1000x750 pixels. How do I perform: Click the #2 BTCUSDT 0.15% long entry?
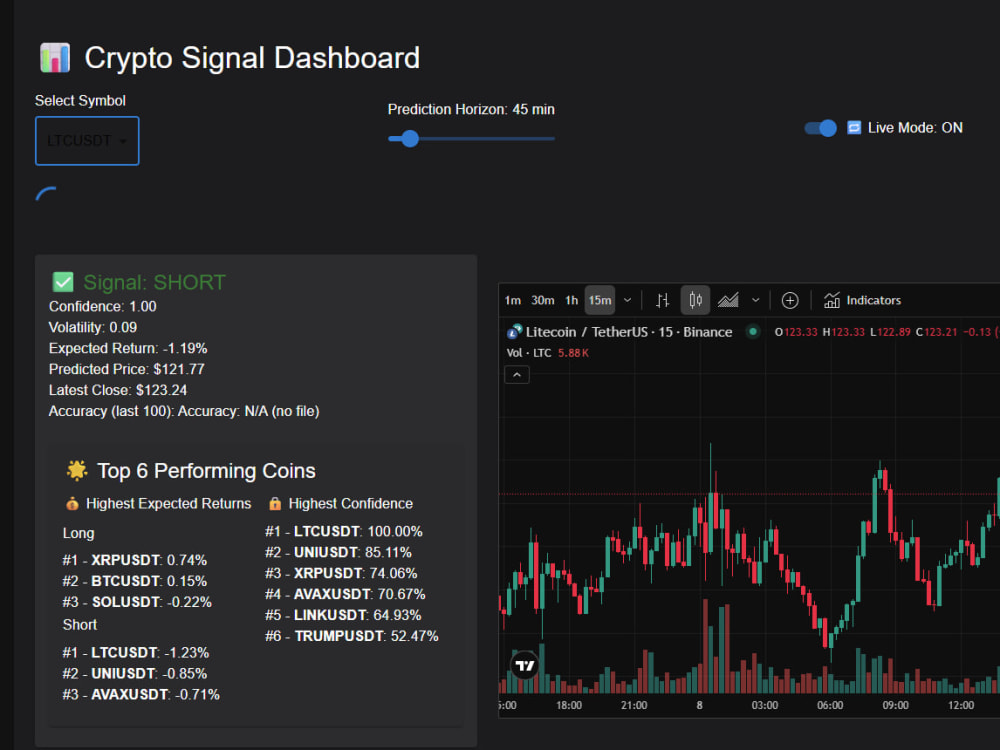coord(135,582)
